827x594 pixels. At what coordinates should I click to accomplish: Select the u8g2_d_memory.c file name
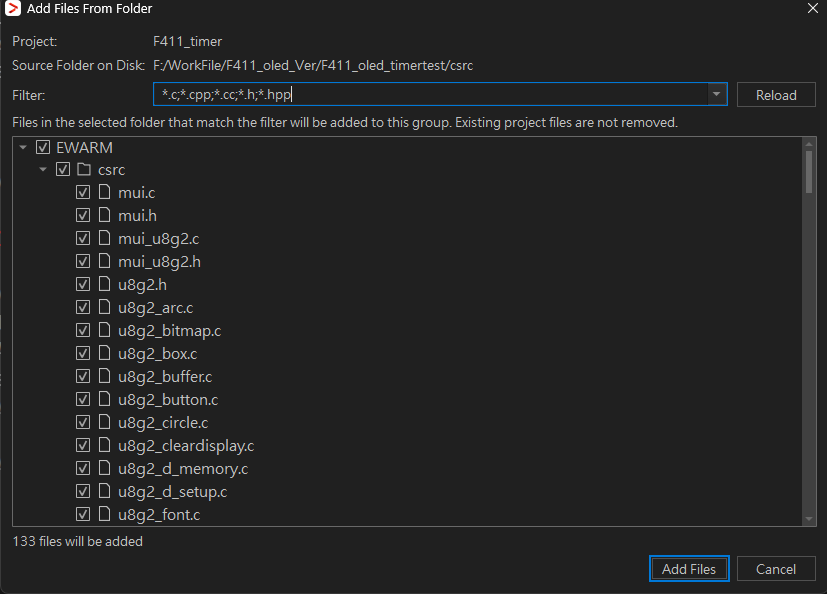click(x=183, y=469)
